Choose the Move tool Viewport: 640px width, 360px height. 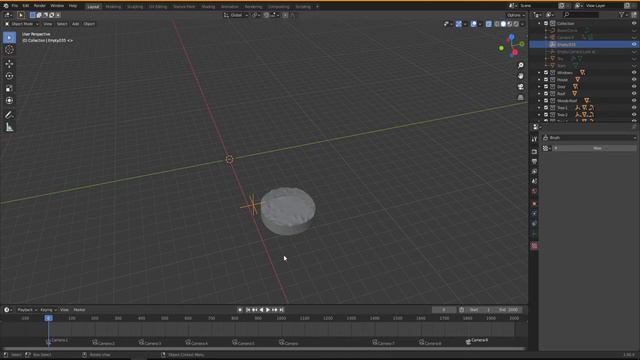coord(9,64)
